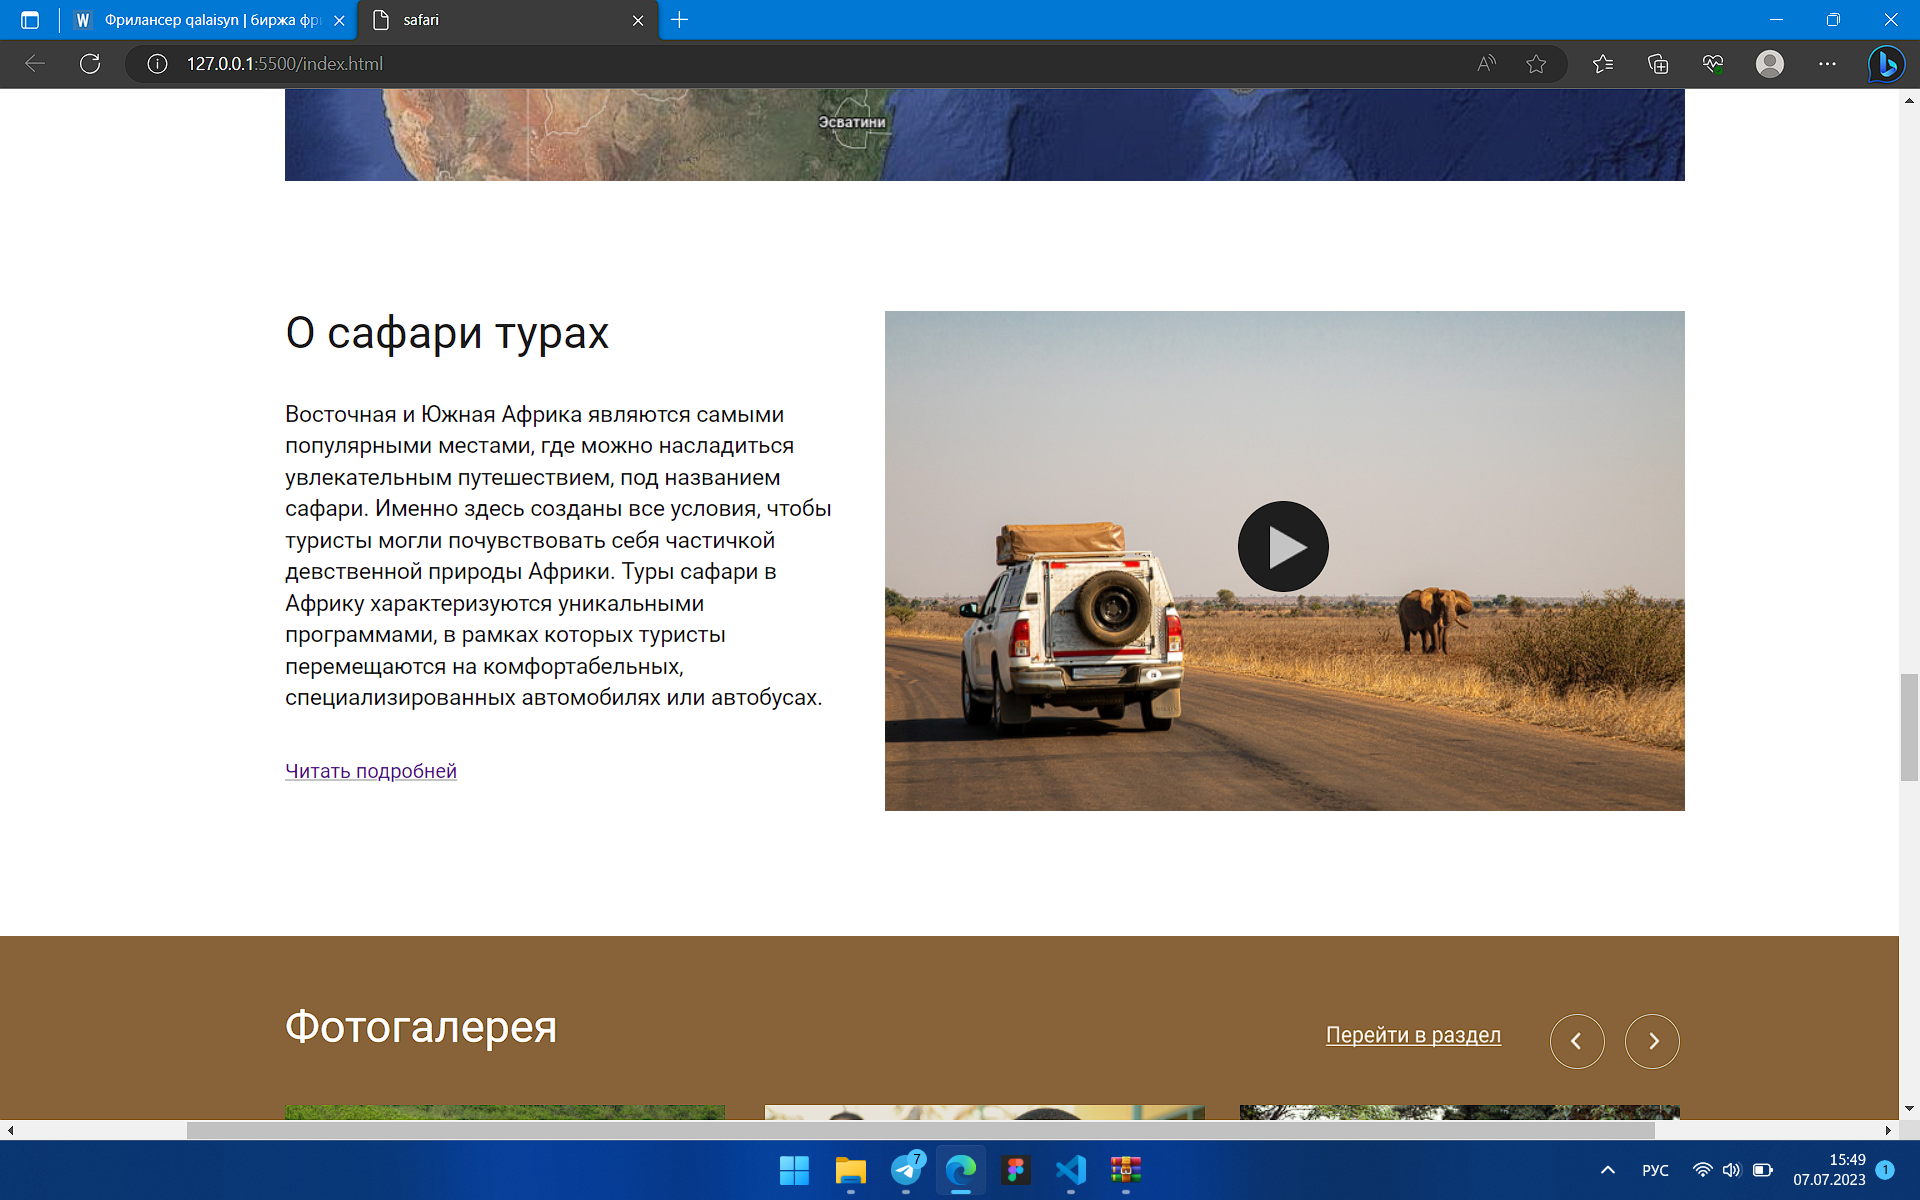Close the safari tab
The height and width of the screenshot is (1200, 1920).
click(638, 20)
